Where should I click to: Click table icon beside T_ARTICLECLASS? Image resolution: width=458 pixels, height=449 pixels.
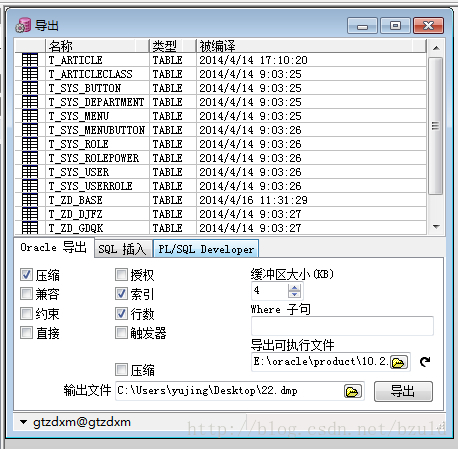click(x=30, y=74)
